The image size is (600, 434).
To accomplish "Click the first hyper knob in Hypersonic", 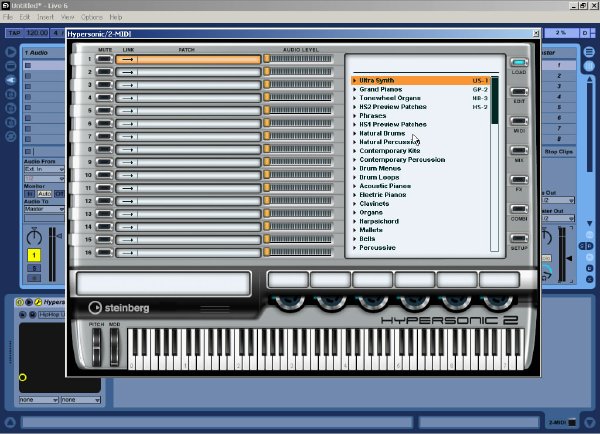I will pos(288,302).
